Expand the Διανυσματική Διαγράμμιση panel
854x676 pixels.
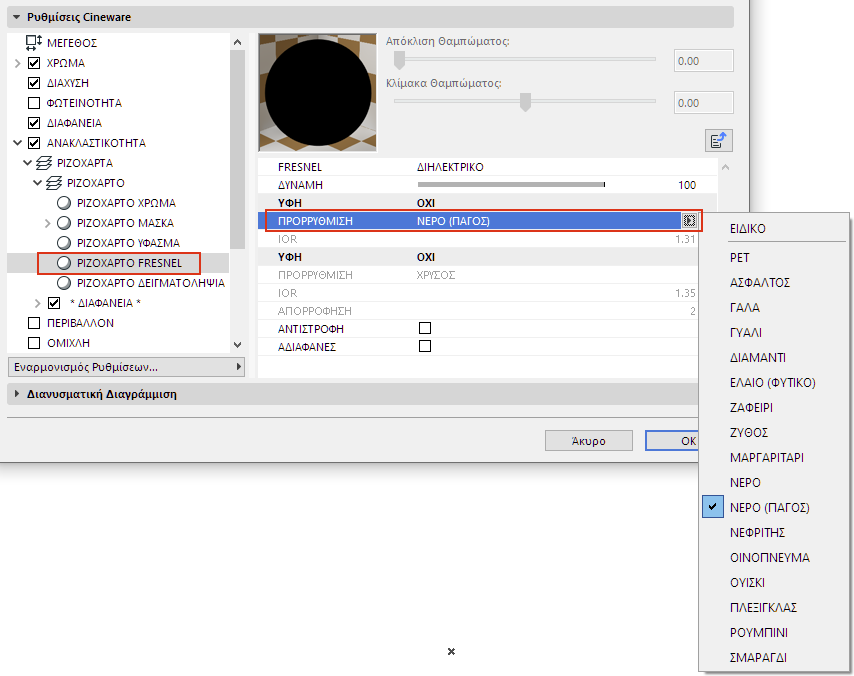pos(17,393)
